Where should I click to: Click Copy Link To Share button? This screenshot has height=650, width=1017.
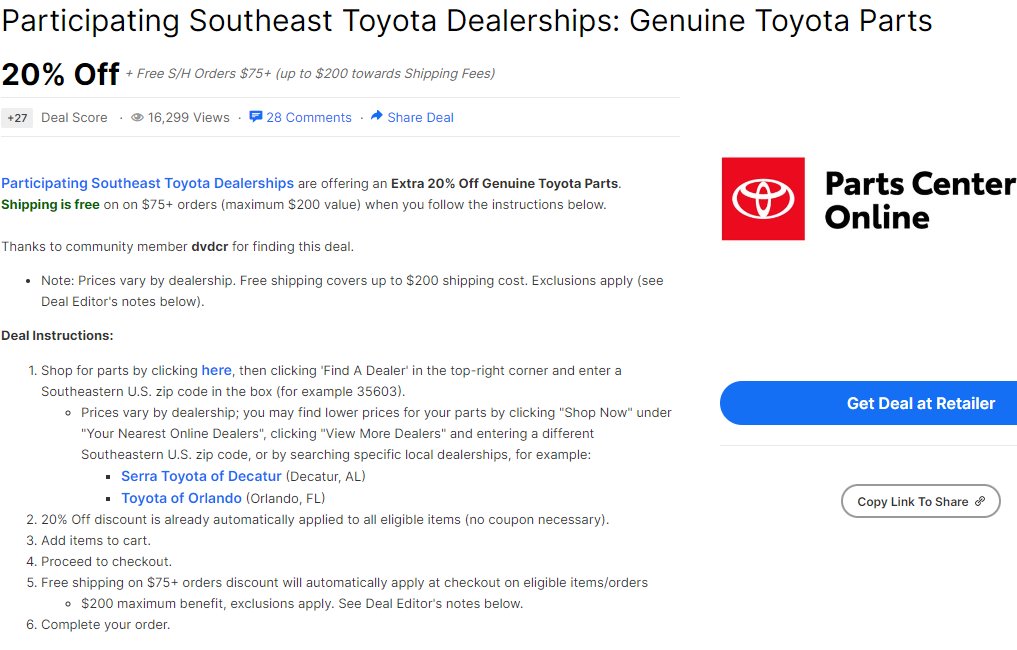click(x=920, y=501)
